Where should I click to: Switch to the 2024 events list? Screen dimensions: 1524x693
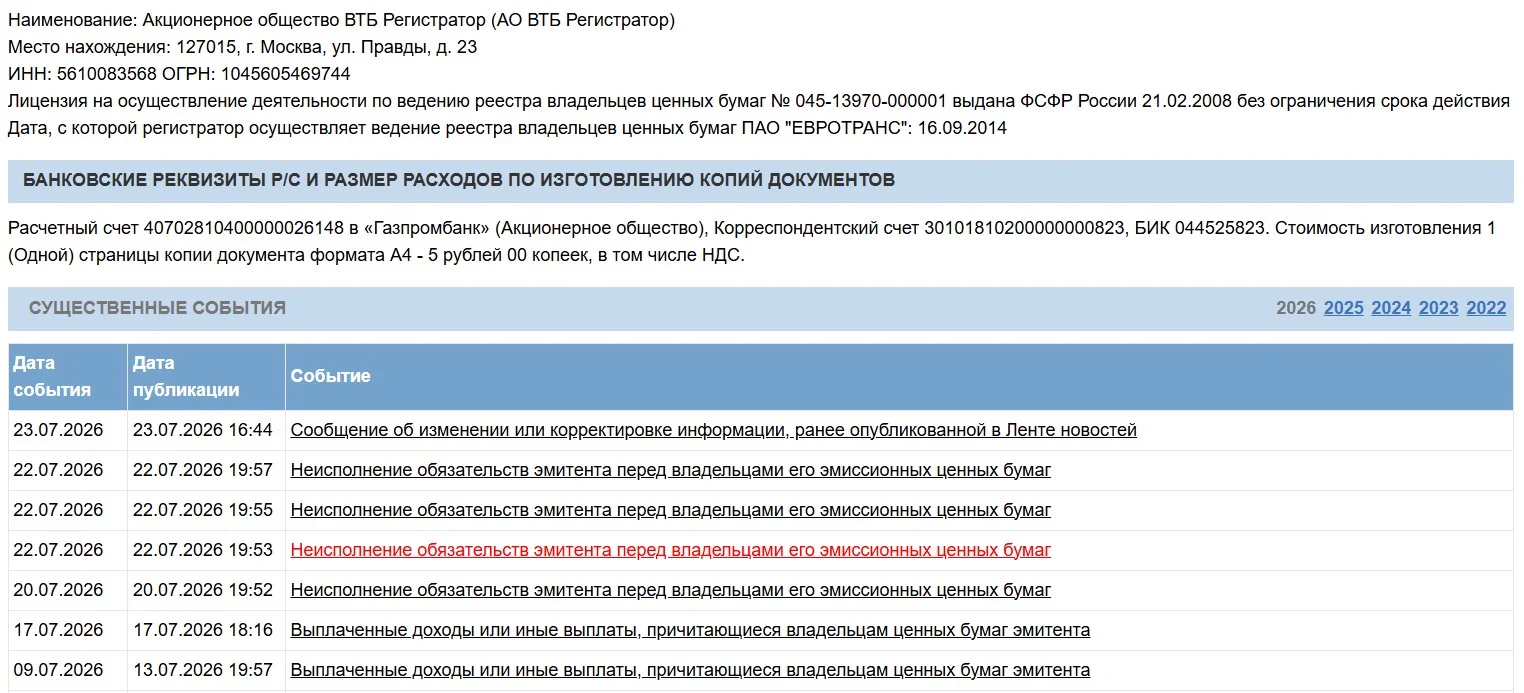tap(1391, 308)
